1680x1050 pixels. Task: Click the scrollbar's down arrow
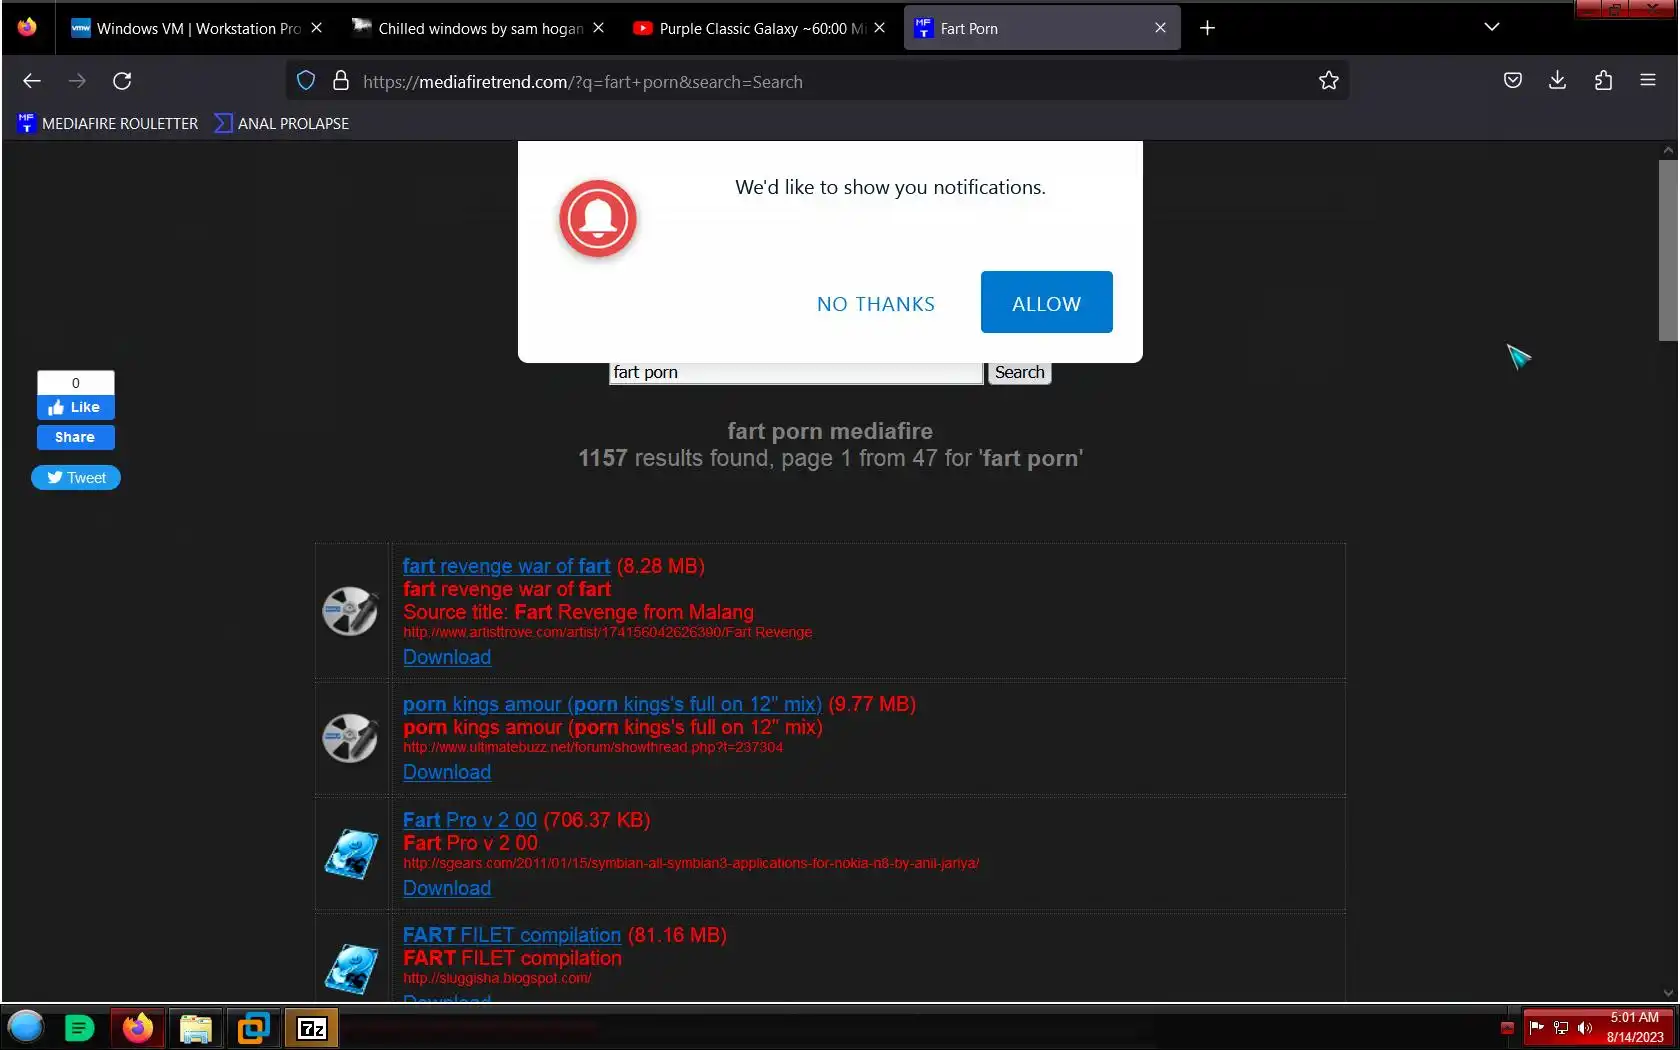click(1667, 993)
